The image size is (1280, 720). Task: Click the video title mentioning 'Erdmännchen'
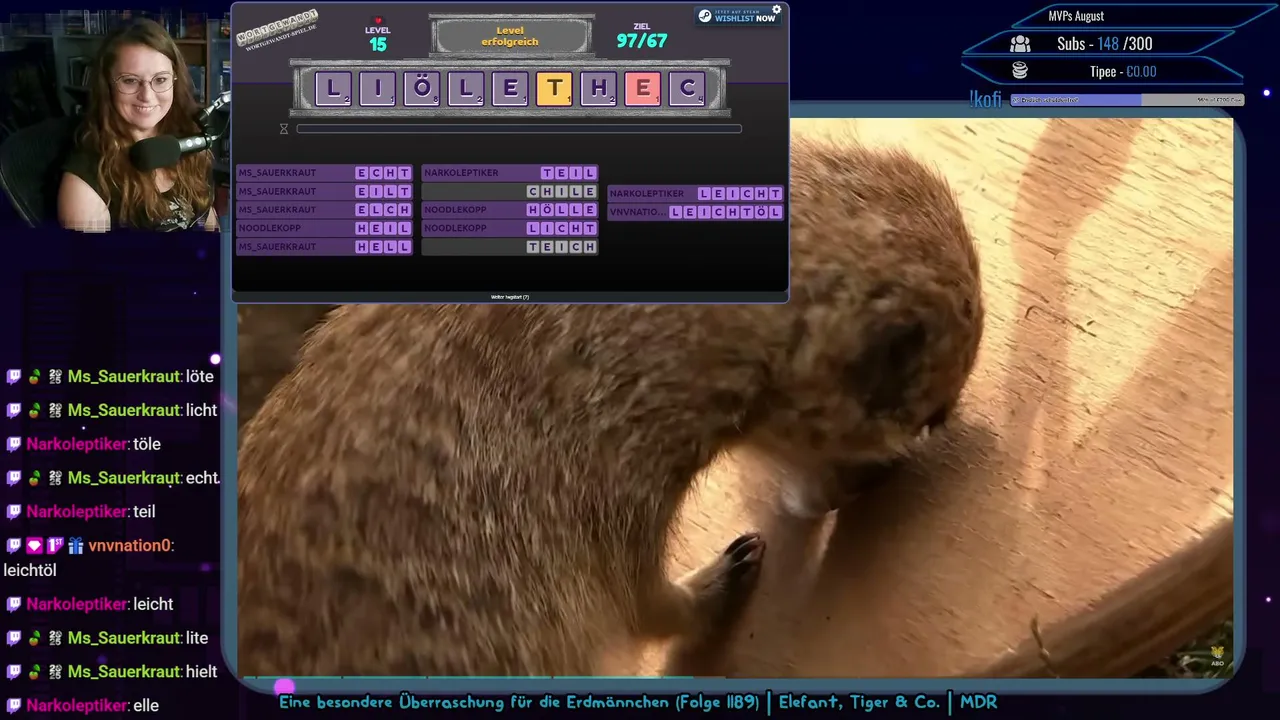pyautogui.click(x=638, y=703)
